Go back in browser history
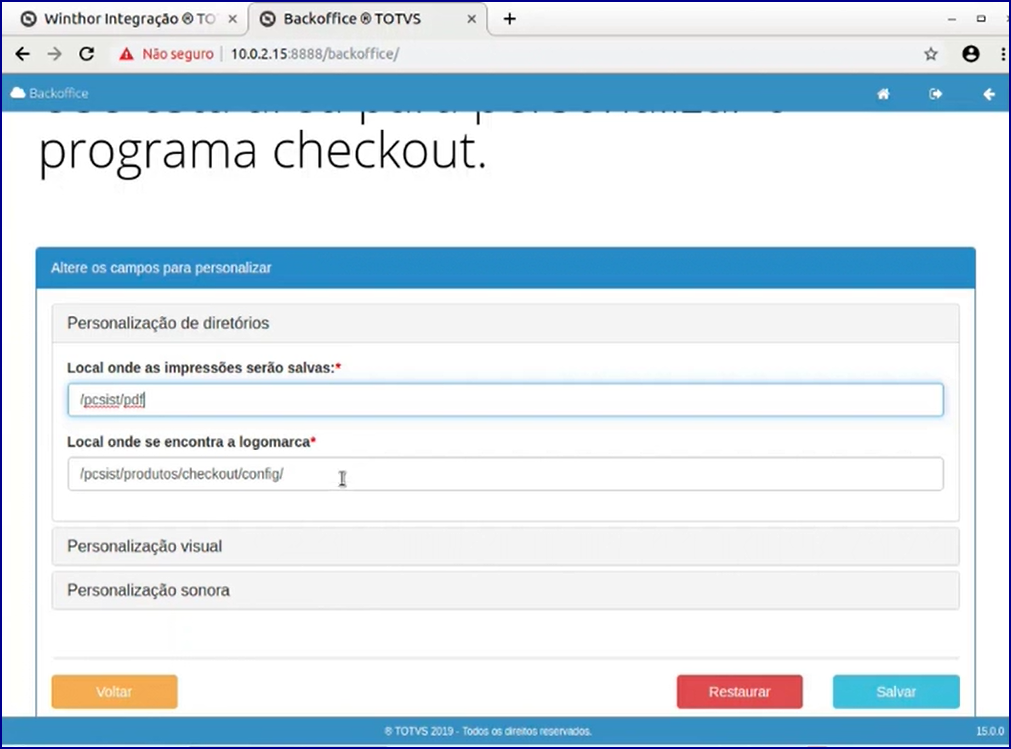Viewport: 1011px width, 749px height. click(23, 54)
